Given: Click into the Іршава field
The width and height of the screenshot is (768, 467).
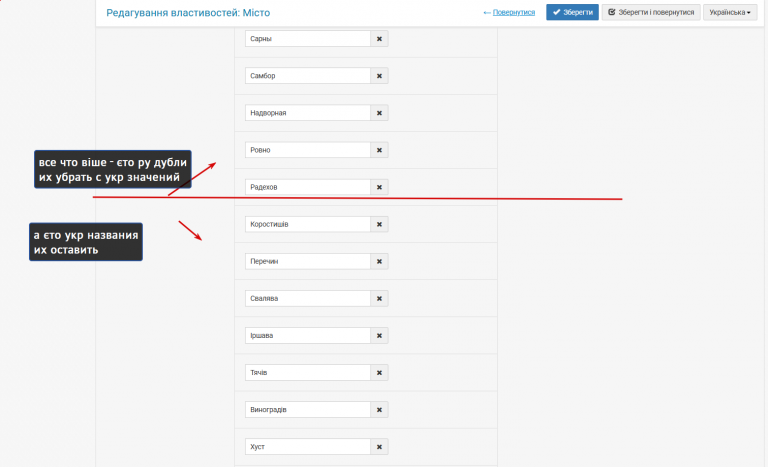Looking at the screenshot, I should click(x=308, y=336).
